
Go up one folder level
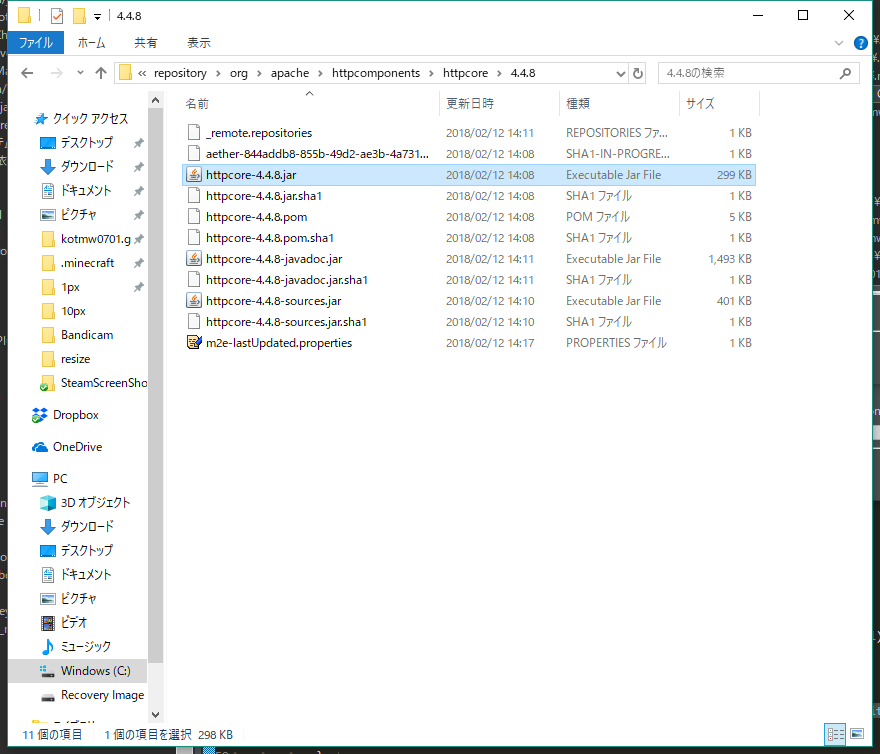(100, 73)
